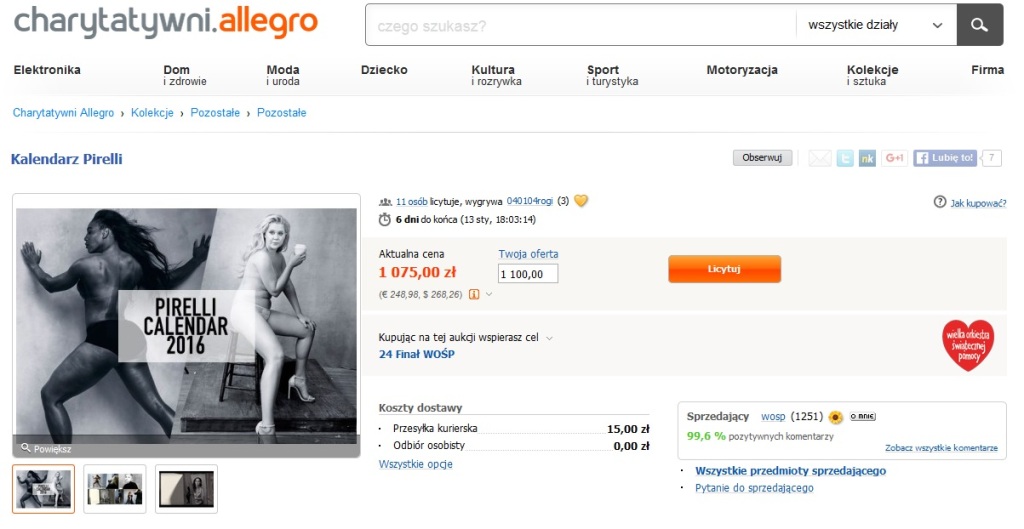Viewport: 1024px width, 529px height.
Task: Click the Twoja oferta bid input field
Action: coord(528,274)
